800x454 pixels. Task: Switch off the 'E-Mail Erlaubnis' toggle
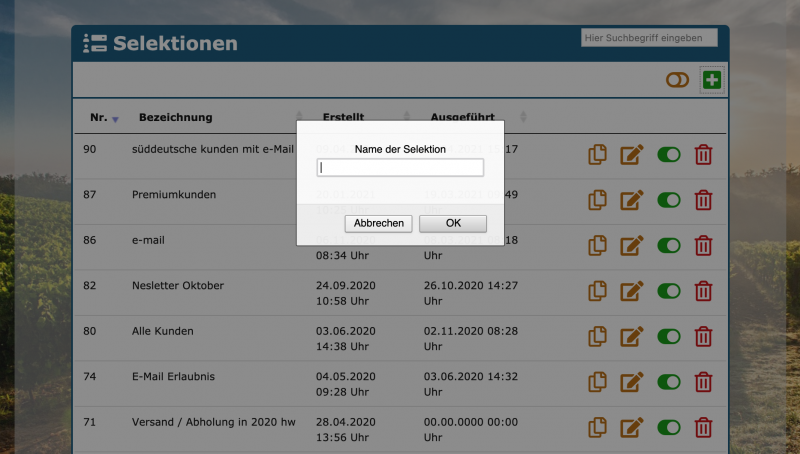click(x=668, y=382)
